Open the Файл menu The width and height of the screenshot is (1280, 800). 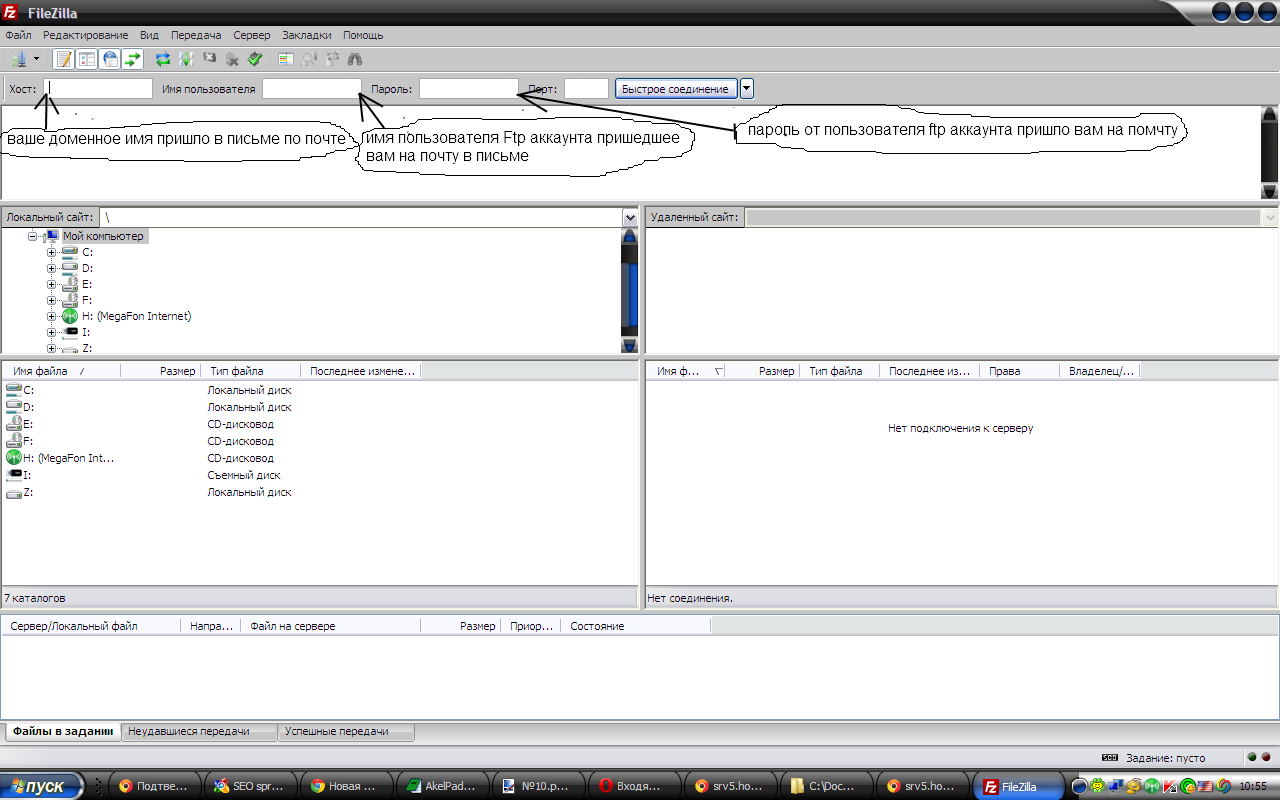pyautogui.click(x=18, y=35)
